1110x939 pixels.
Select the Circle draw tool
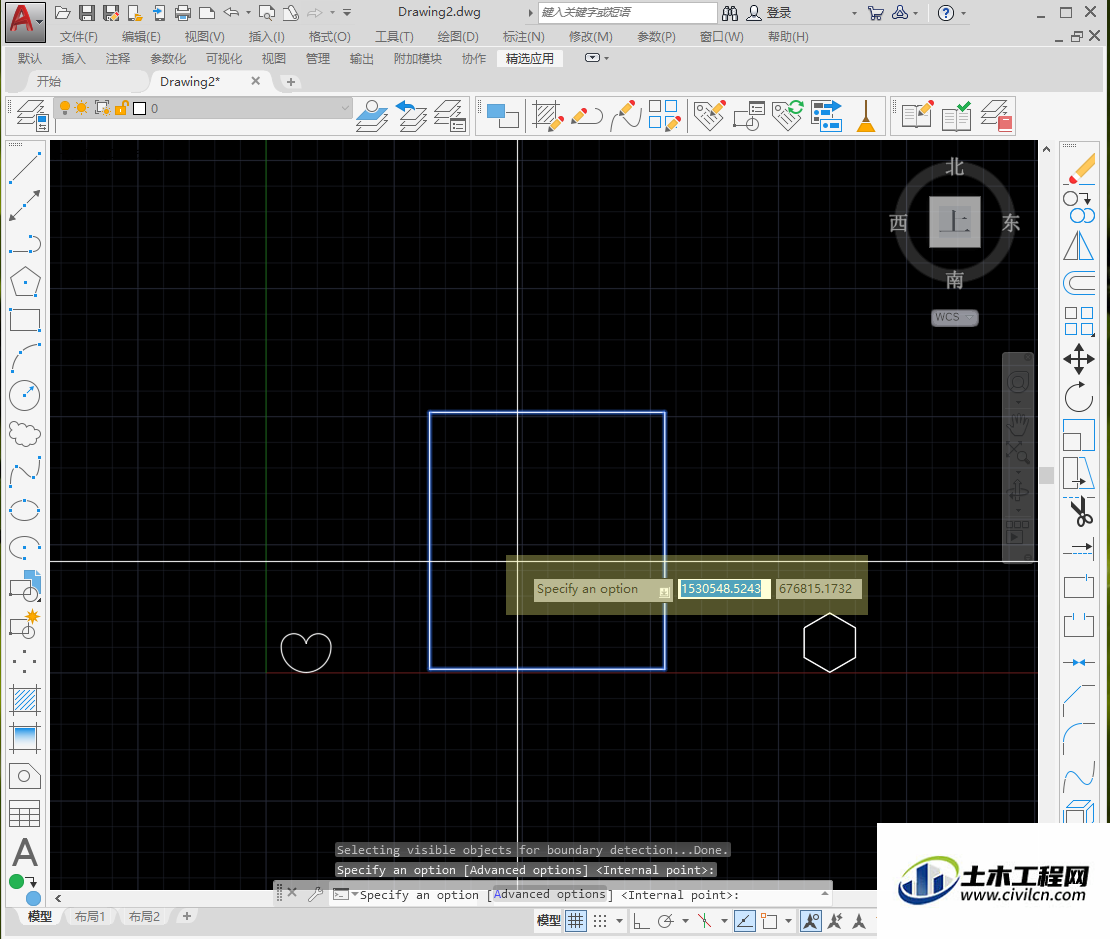(x=25, y=396)
